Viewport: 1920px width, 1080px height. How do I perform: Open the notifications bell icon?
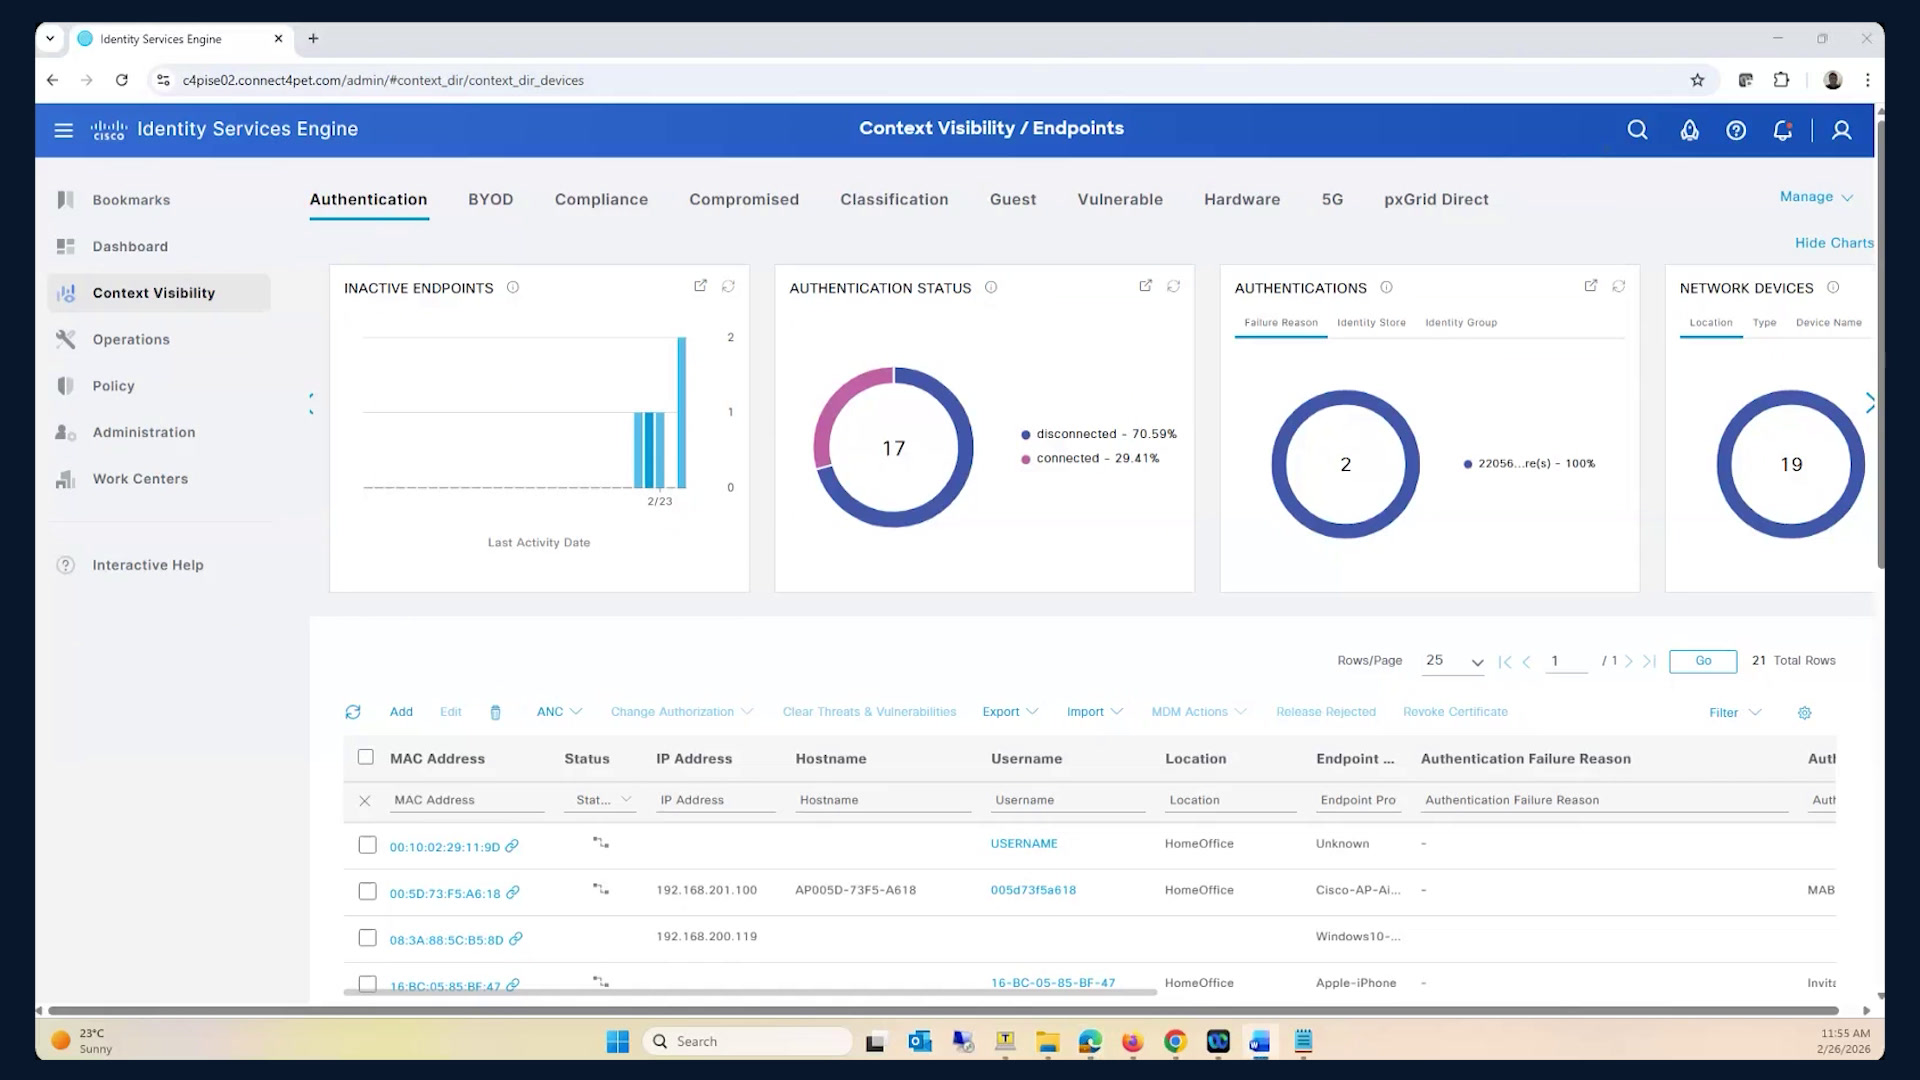coord(1783,130)
